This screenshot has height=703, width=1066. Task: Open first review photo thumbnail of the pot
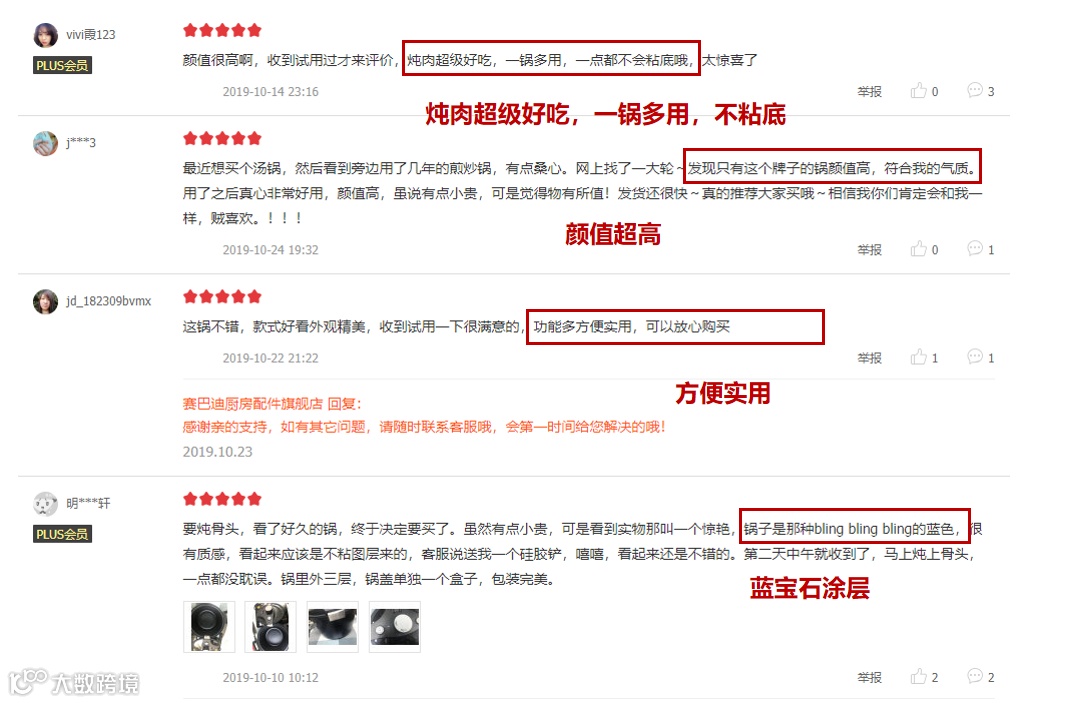(209, 627)
